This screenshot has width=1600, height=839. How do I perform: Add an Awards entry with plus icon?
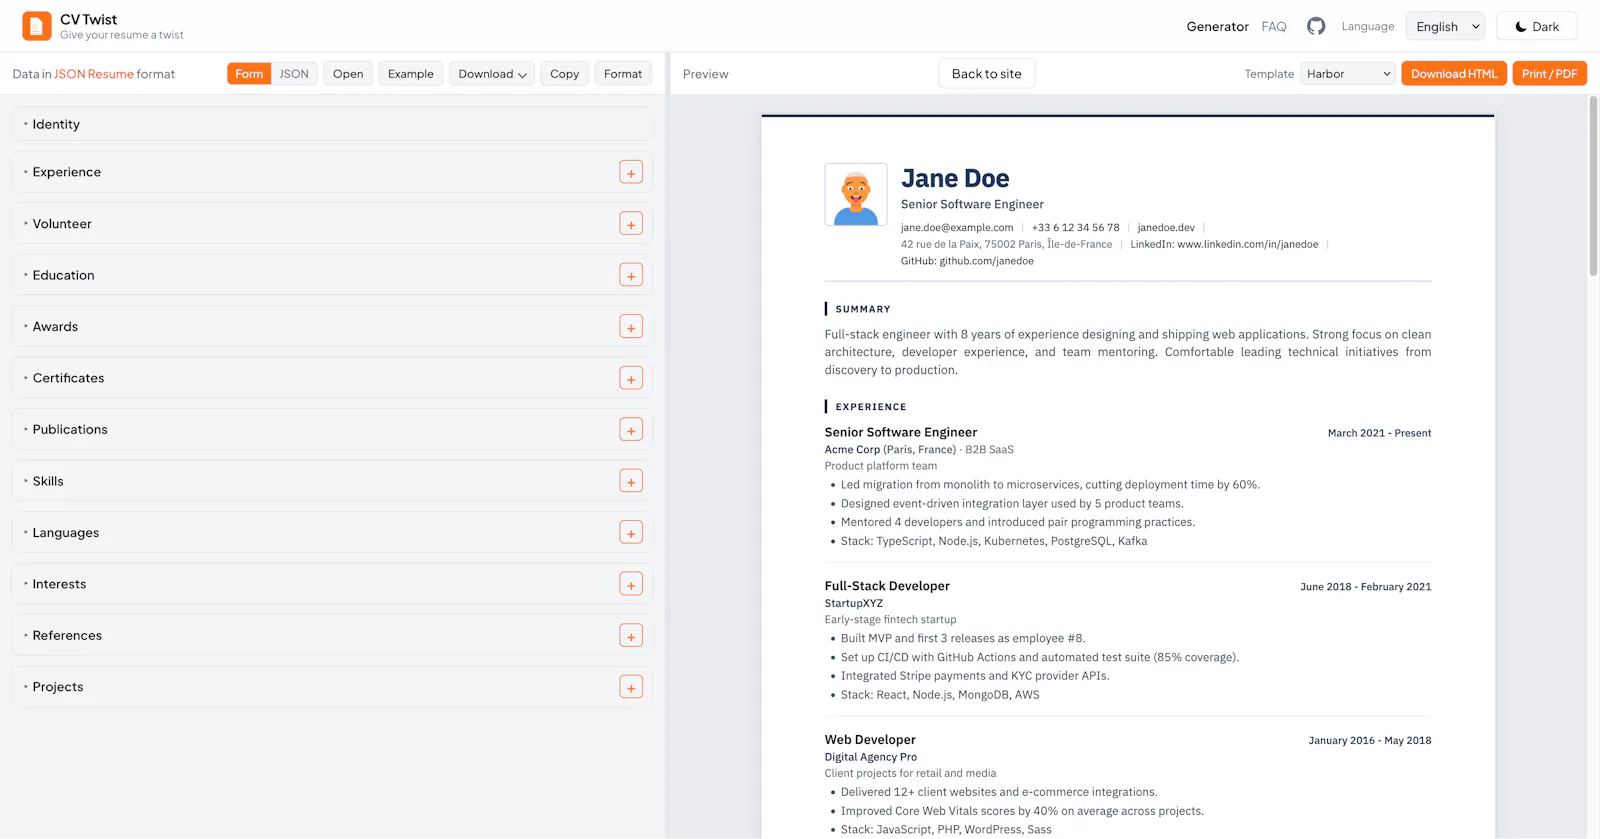coord(631,327)
